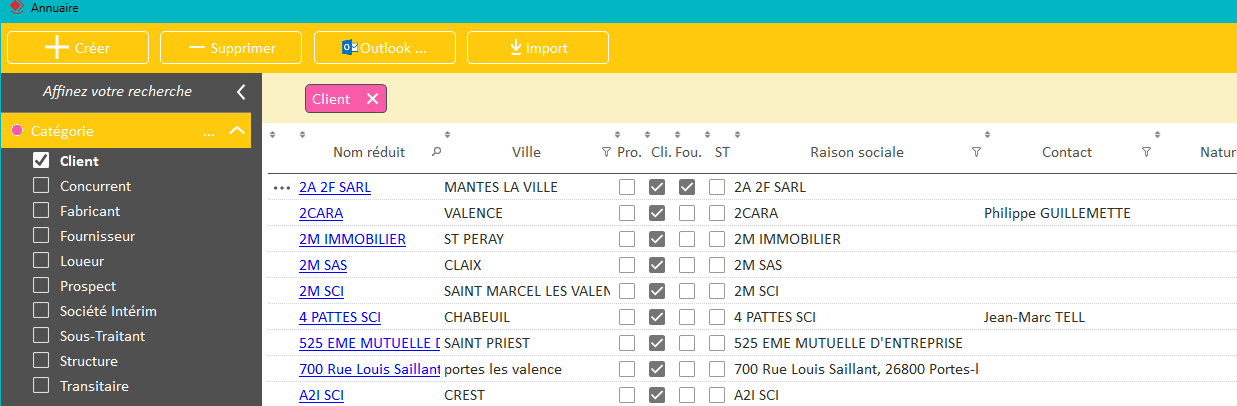Select the CHABEUIL city cell
Viewport: 1237px width, 406px height.
coord(477,317)
